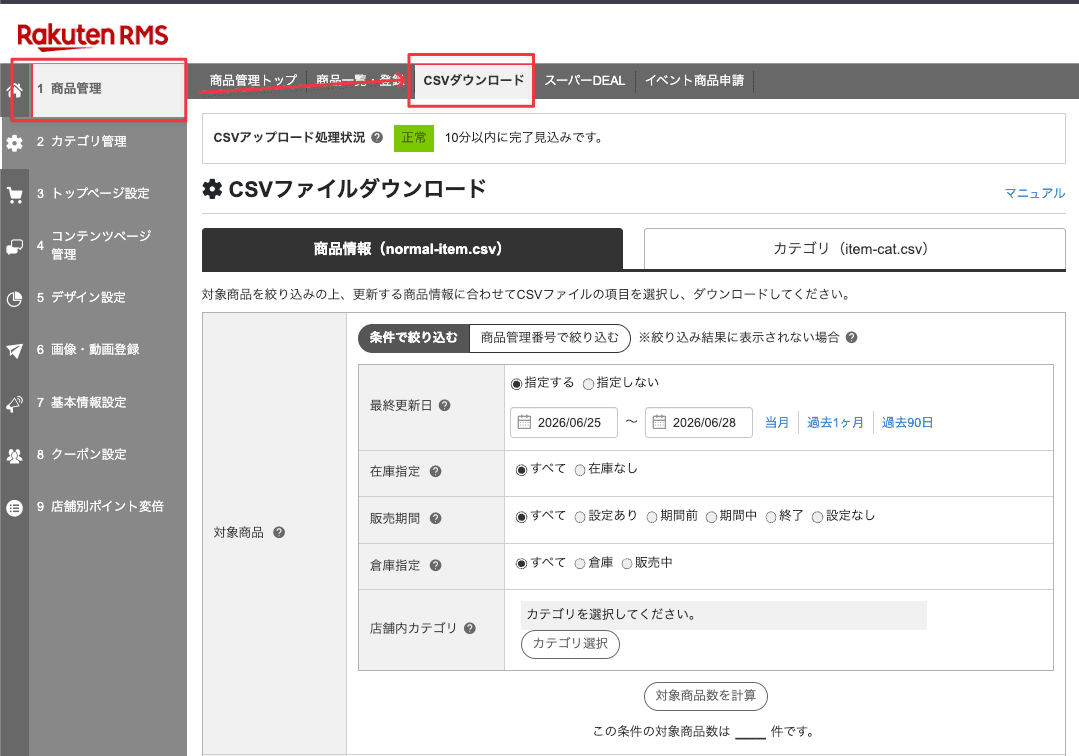Click the paper plane icon beside 画像・動画登録
The height and width of the screenshot is (756, 1079).
pyautogui.click(x=14, y=351)
